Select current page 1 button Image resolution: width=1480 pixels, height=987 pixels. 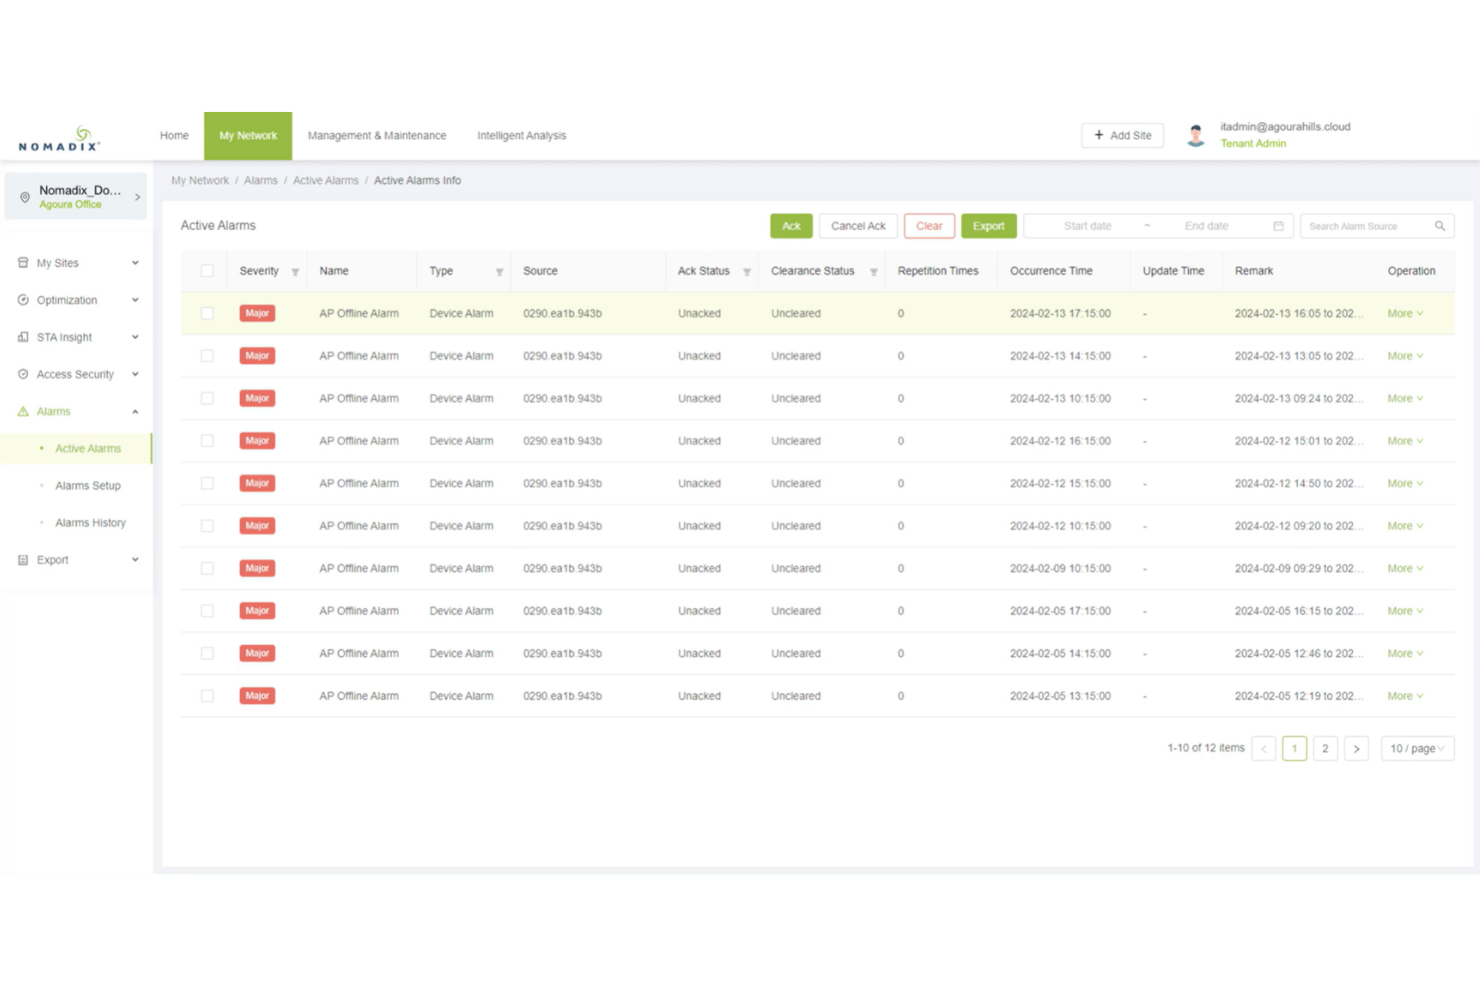tap(1294, 749)
